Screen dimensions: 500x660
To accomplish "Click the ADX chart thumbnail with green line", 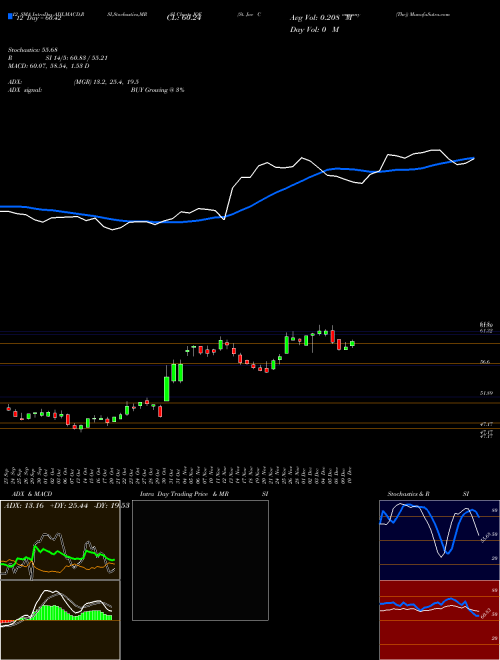I will pyautogui.click(x=60, y=540).
